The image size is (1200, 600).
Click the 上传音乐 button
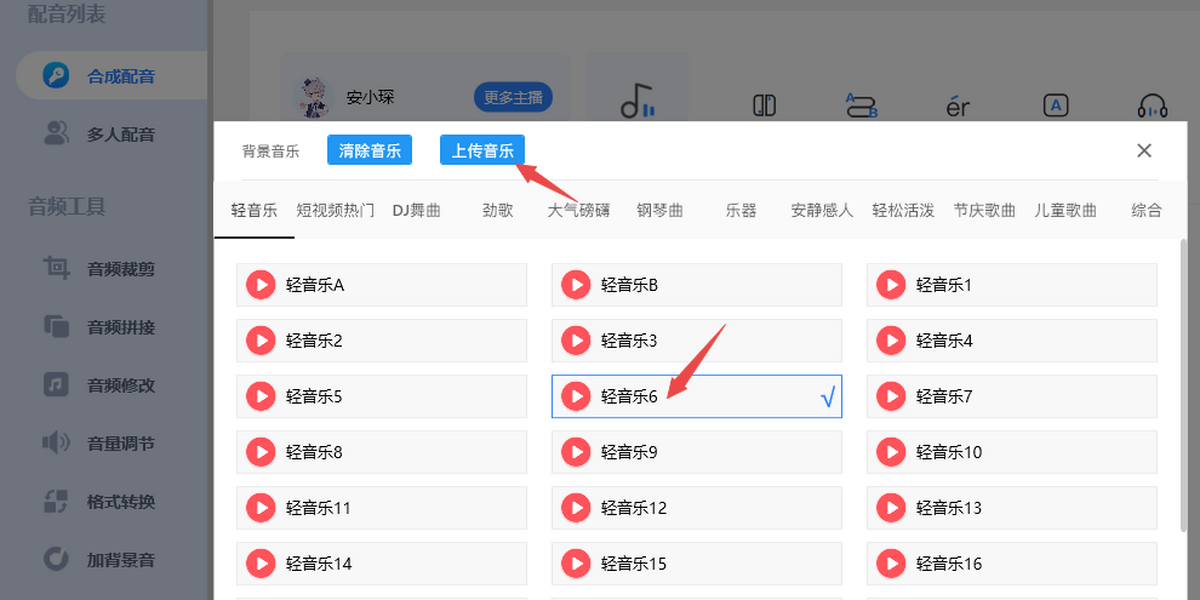click(x=483, y=151)
